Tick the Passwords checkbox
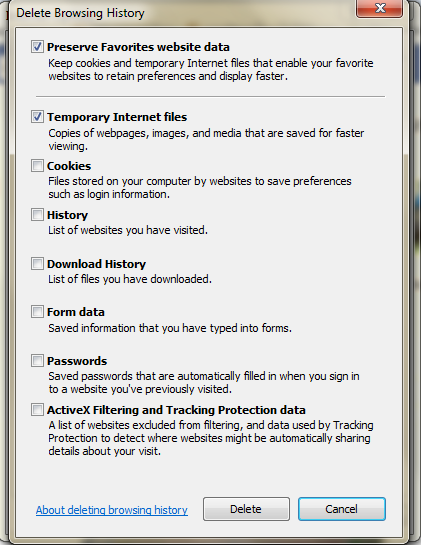421x545 pixels. 37,360
